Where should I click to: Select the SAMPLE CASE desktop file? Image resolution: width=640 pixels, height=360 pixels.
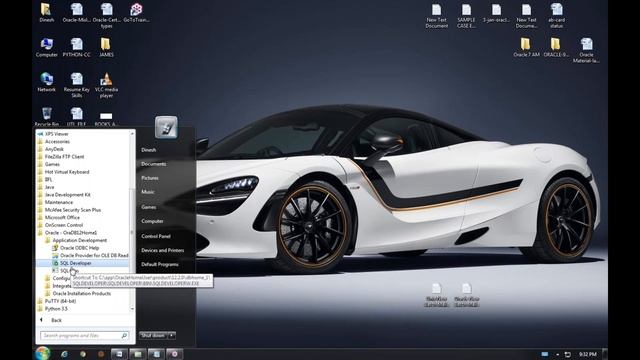pyautogui.click(x=466, y=16)
